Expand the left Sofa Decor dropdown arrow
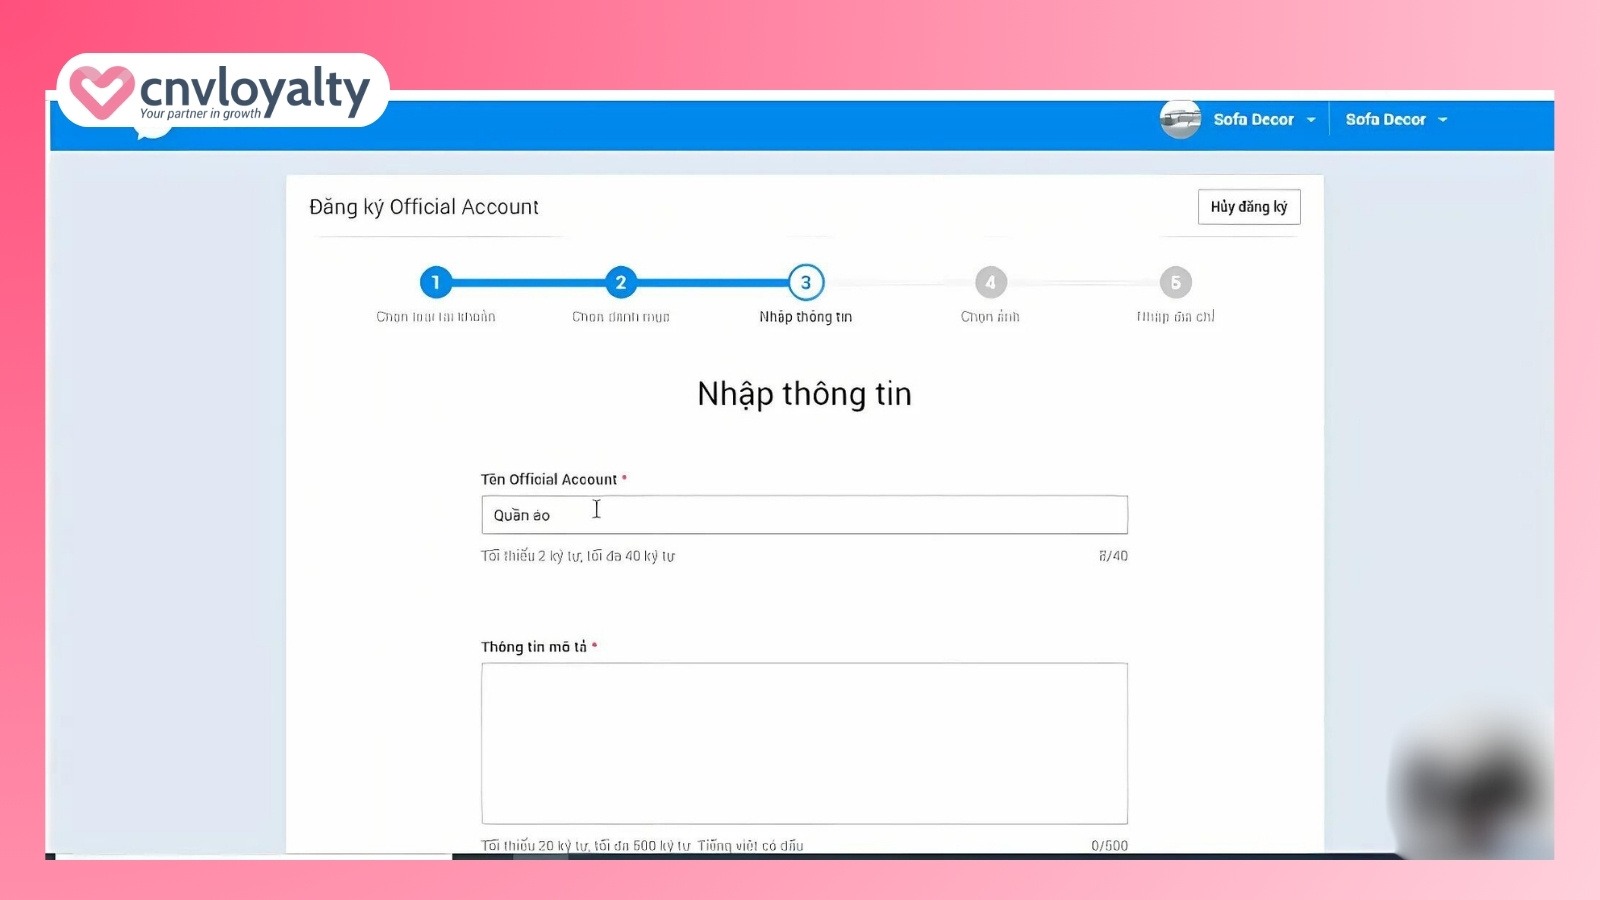Viewport: 1600px width, 900px height. (1311, 120)
